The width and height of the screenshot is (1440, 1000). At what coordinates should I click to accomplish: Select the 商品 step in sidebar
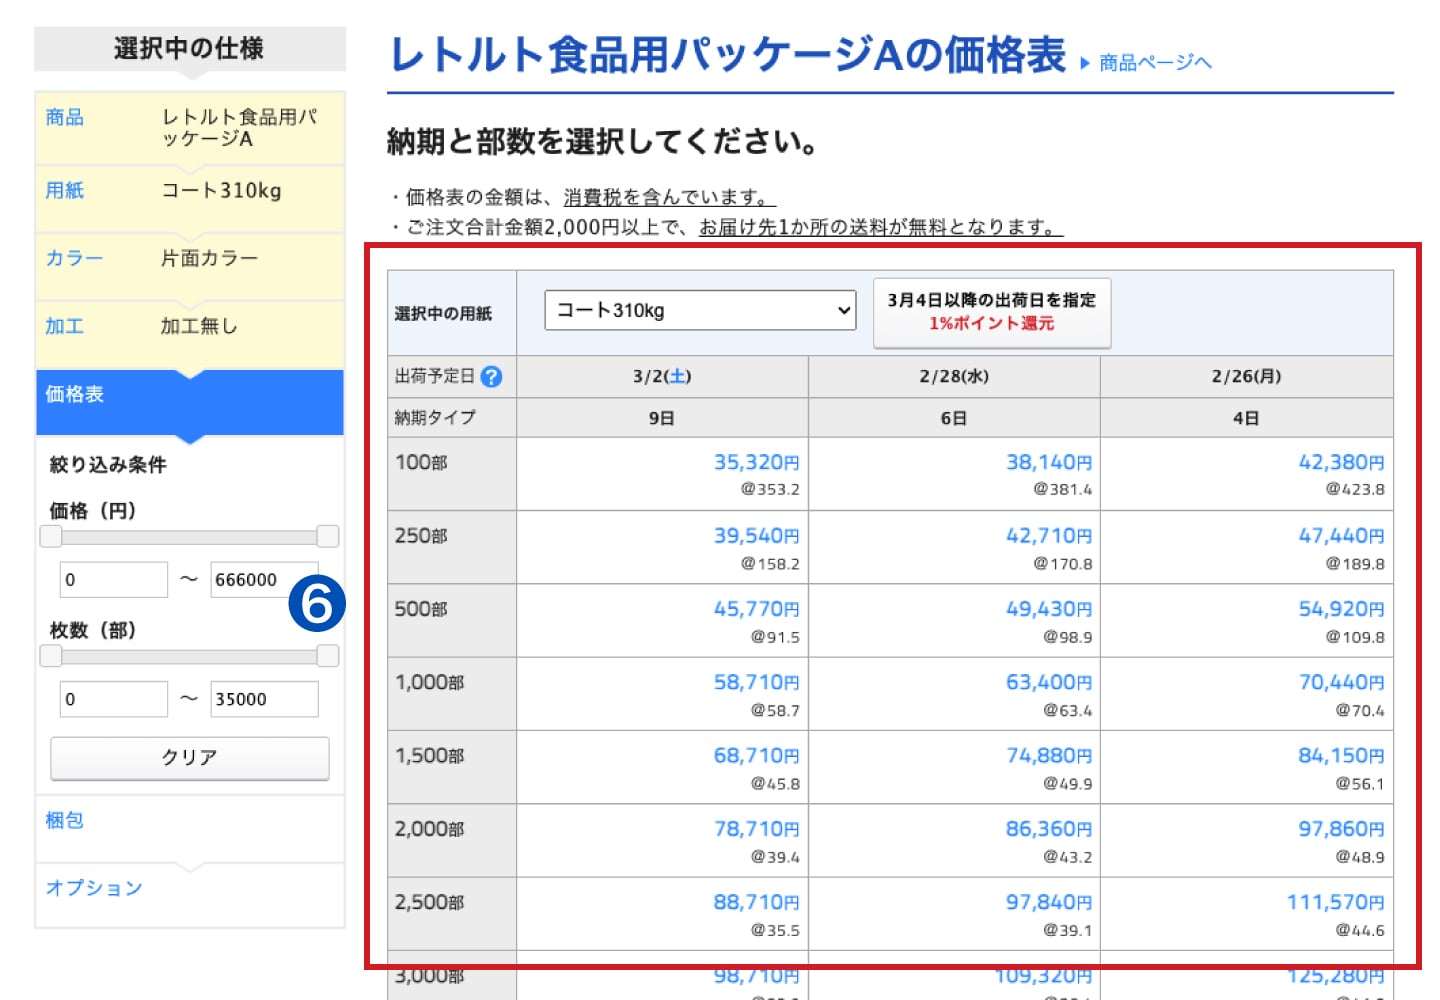pos(65,118)
